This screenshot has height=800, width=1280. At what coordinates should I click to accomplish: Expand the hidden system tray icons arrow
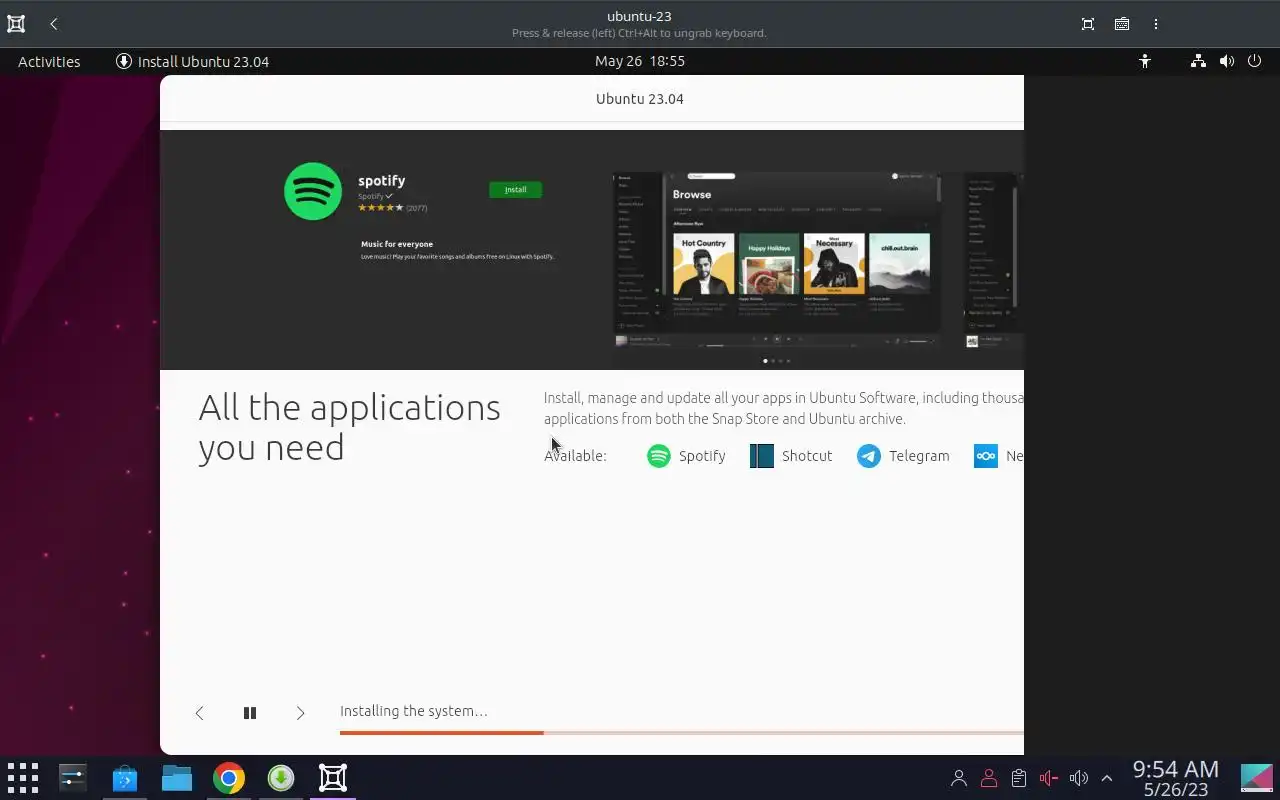click(1107, 778)
